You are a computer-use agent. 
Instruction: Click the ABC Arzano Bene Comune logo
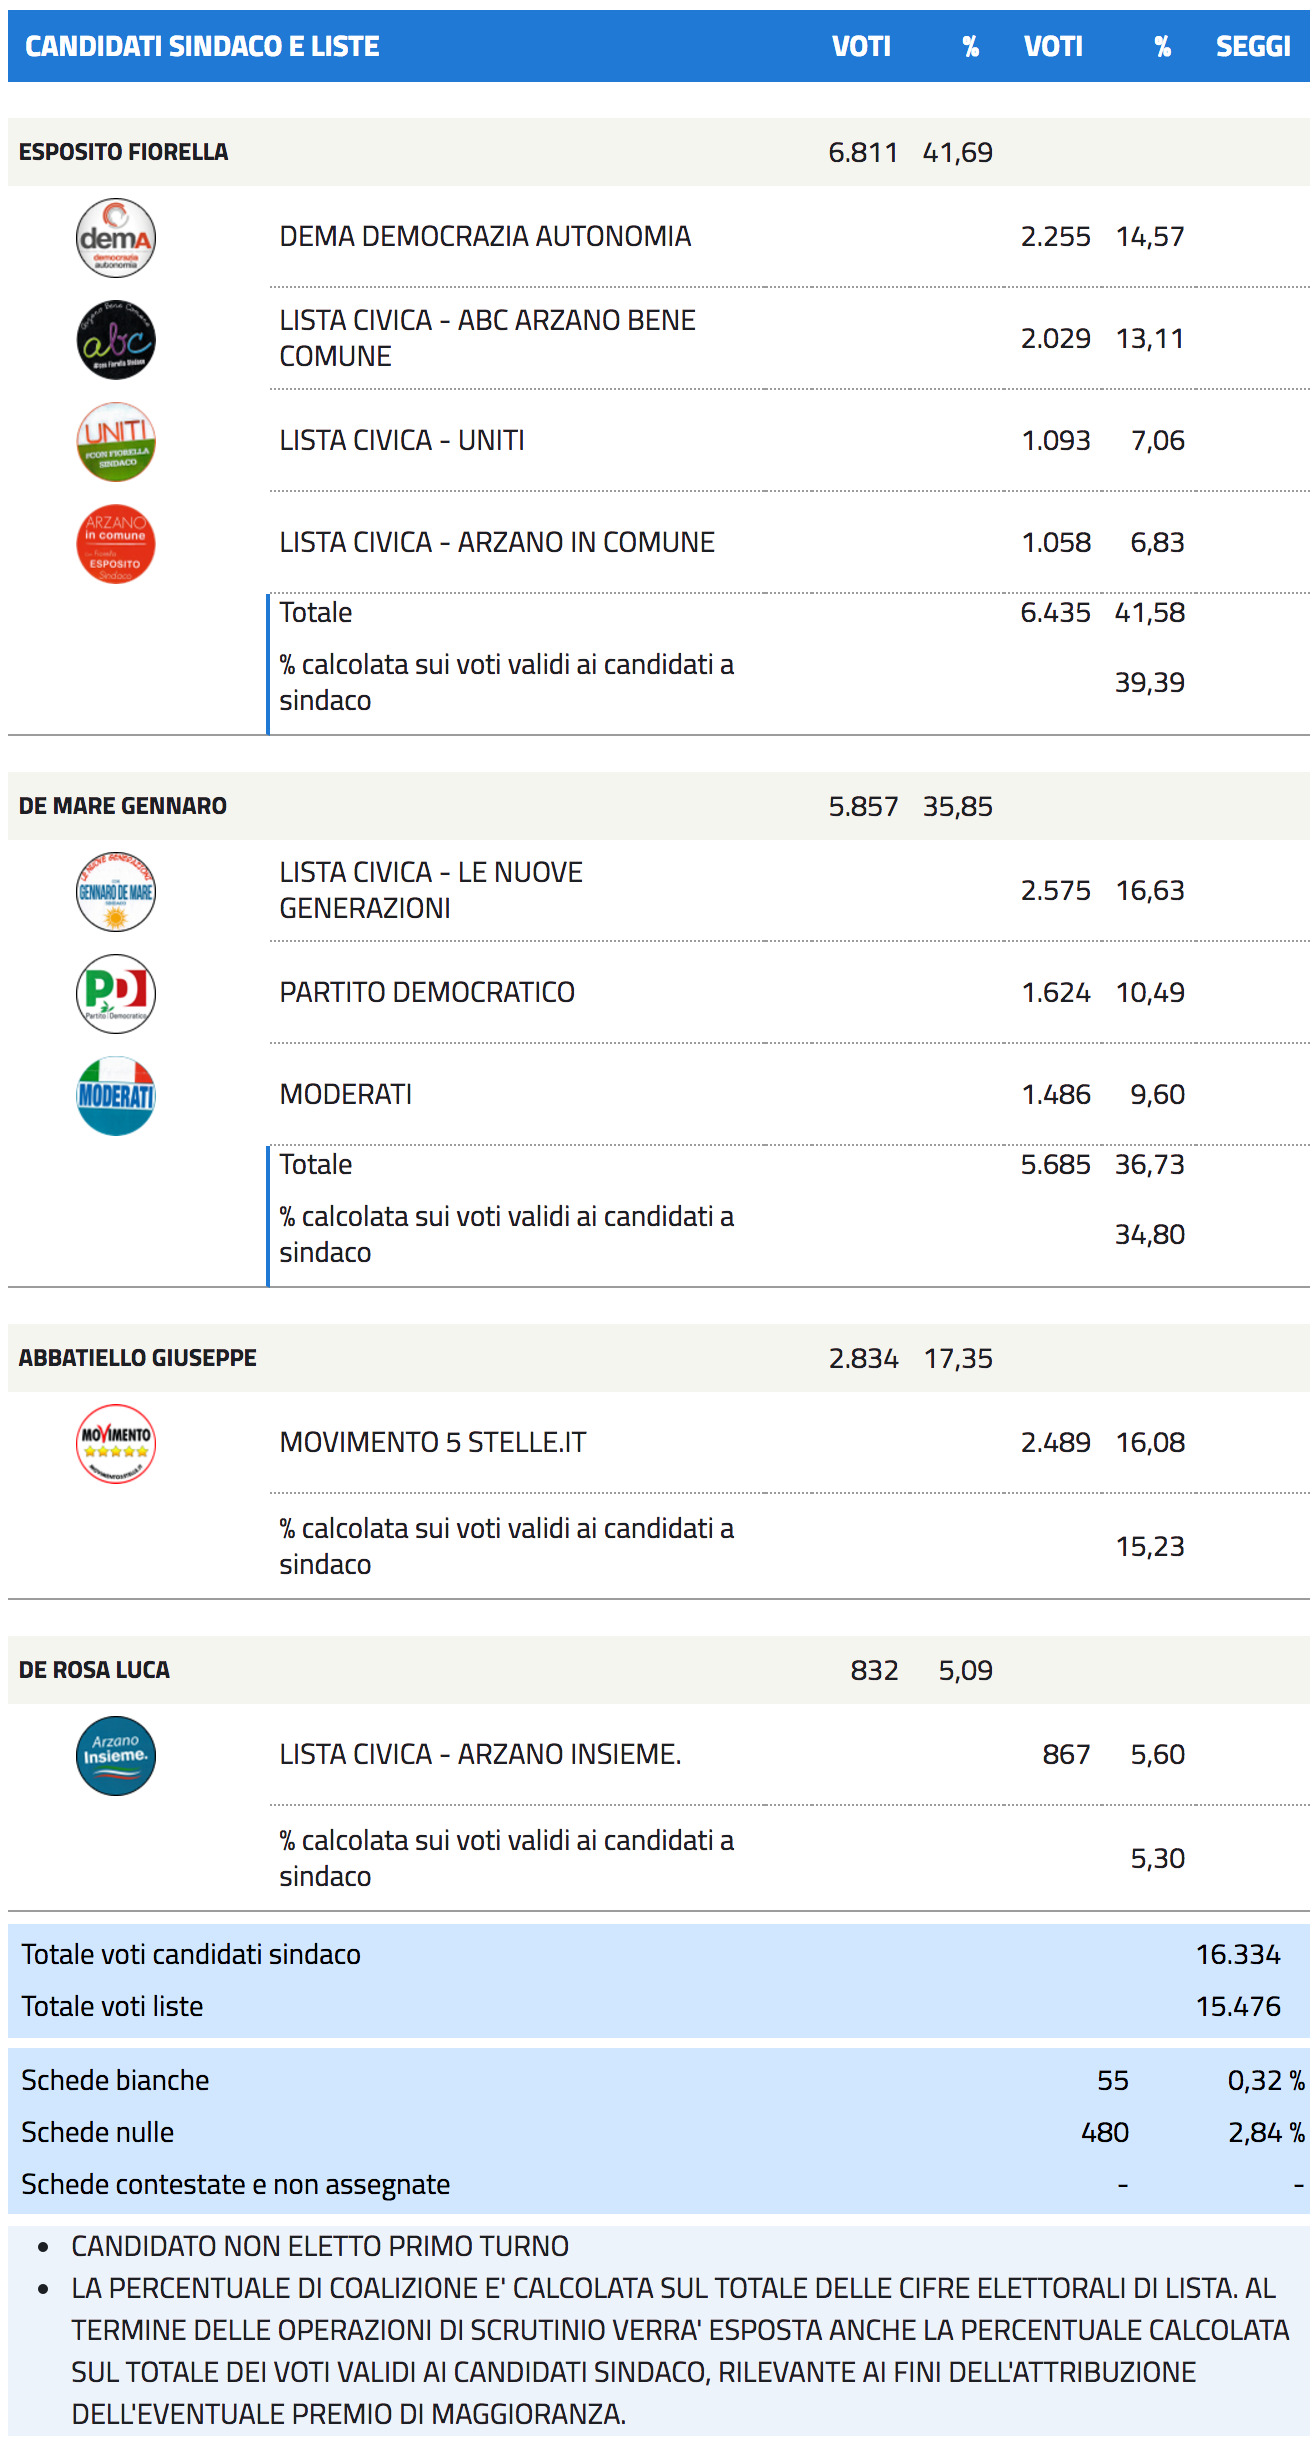116,340
